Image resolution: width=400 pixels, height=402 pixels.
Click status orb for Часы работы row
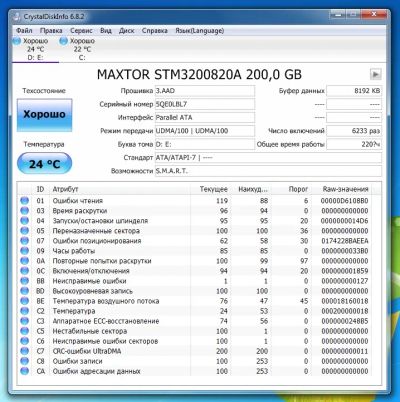point(24,251)
